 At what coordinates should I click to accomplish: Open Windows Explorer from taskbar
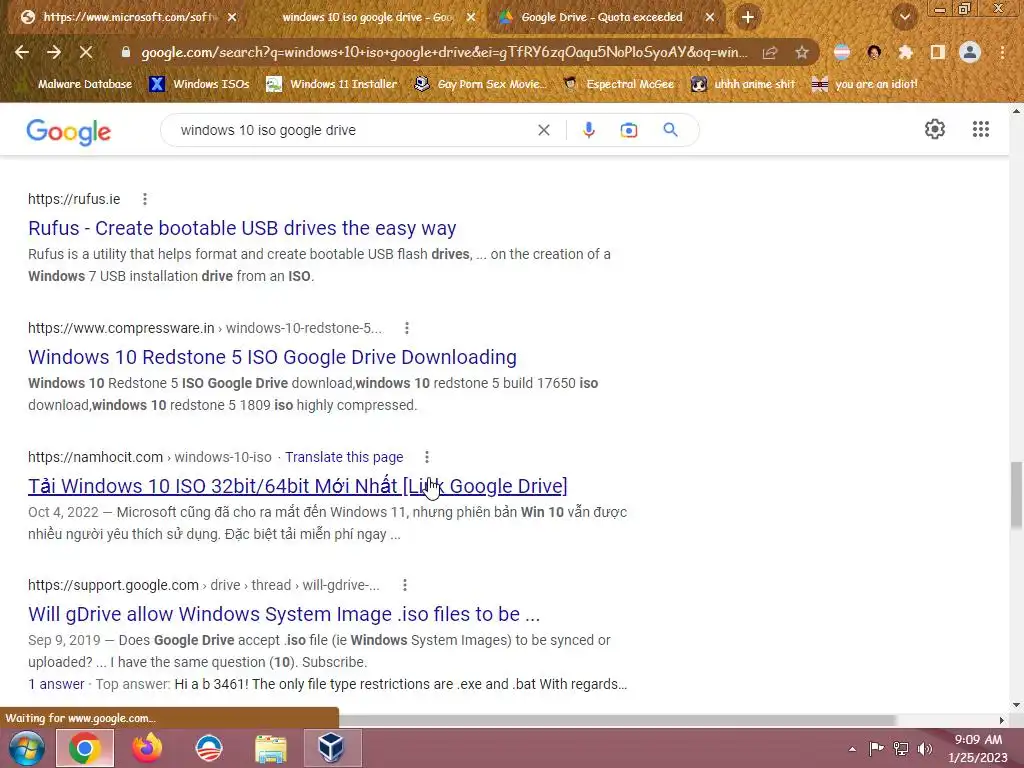click(x=271, y=748)
